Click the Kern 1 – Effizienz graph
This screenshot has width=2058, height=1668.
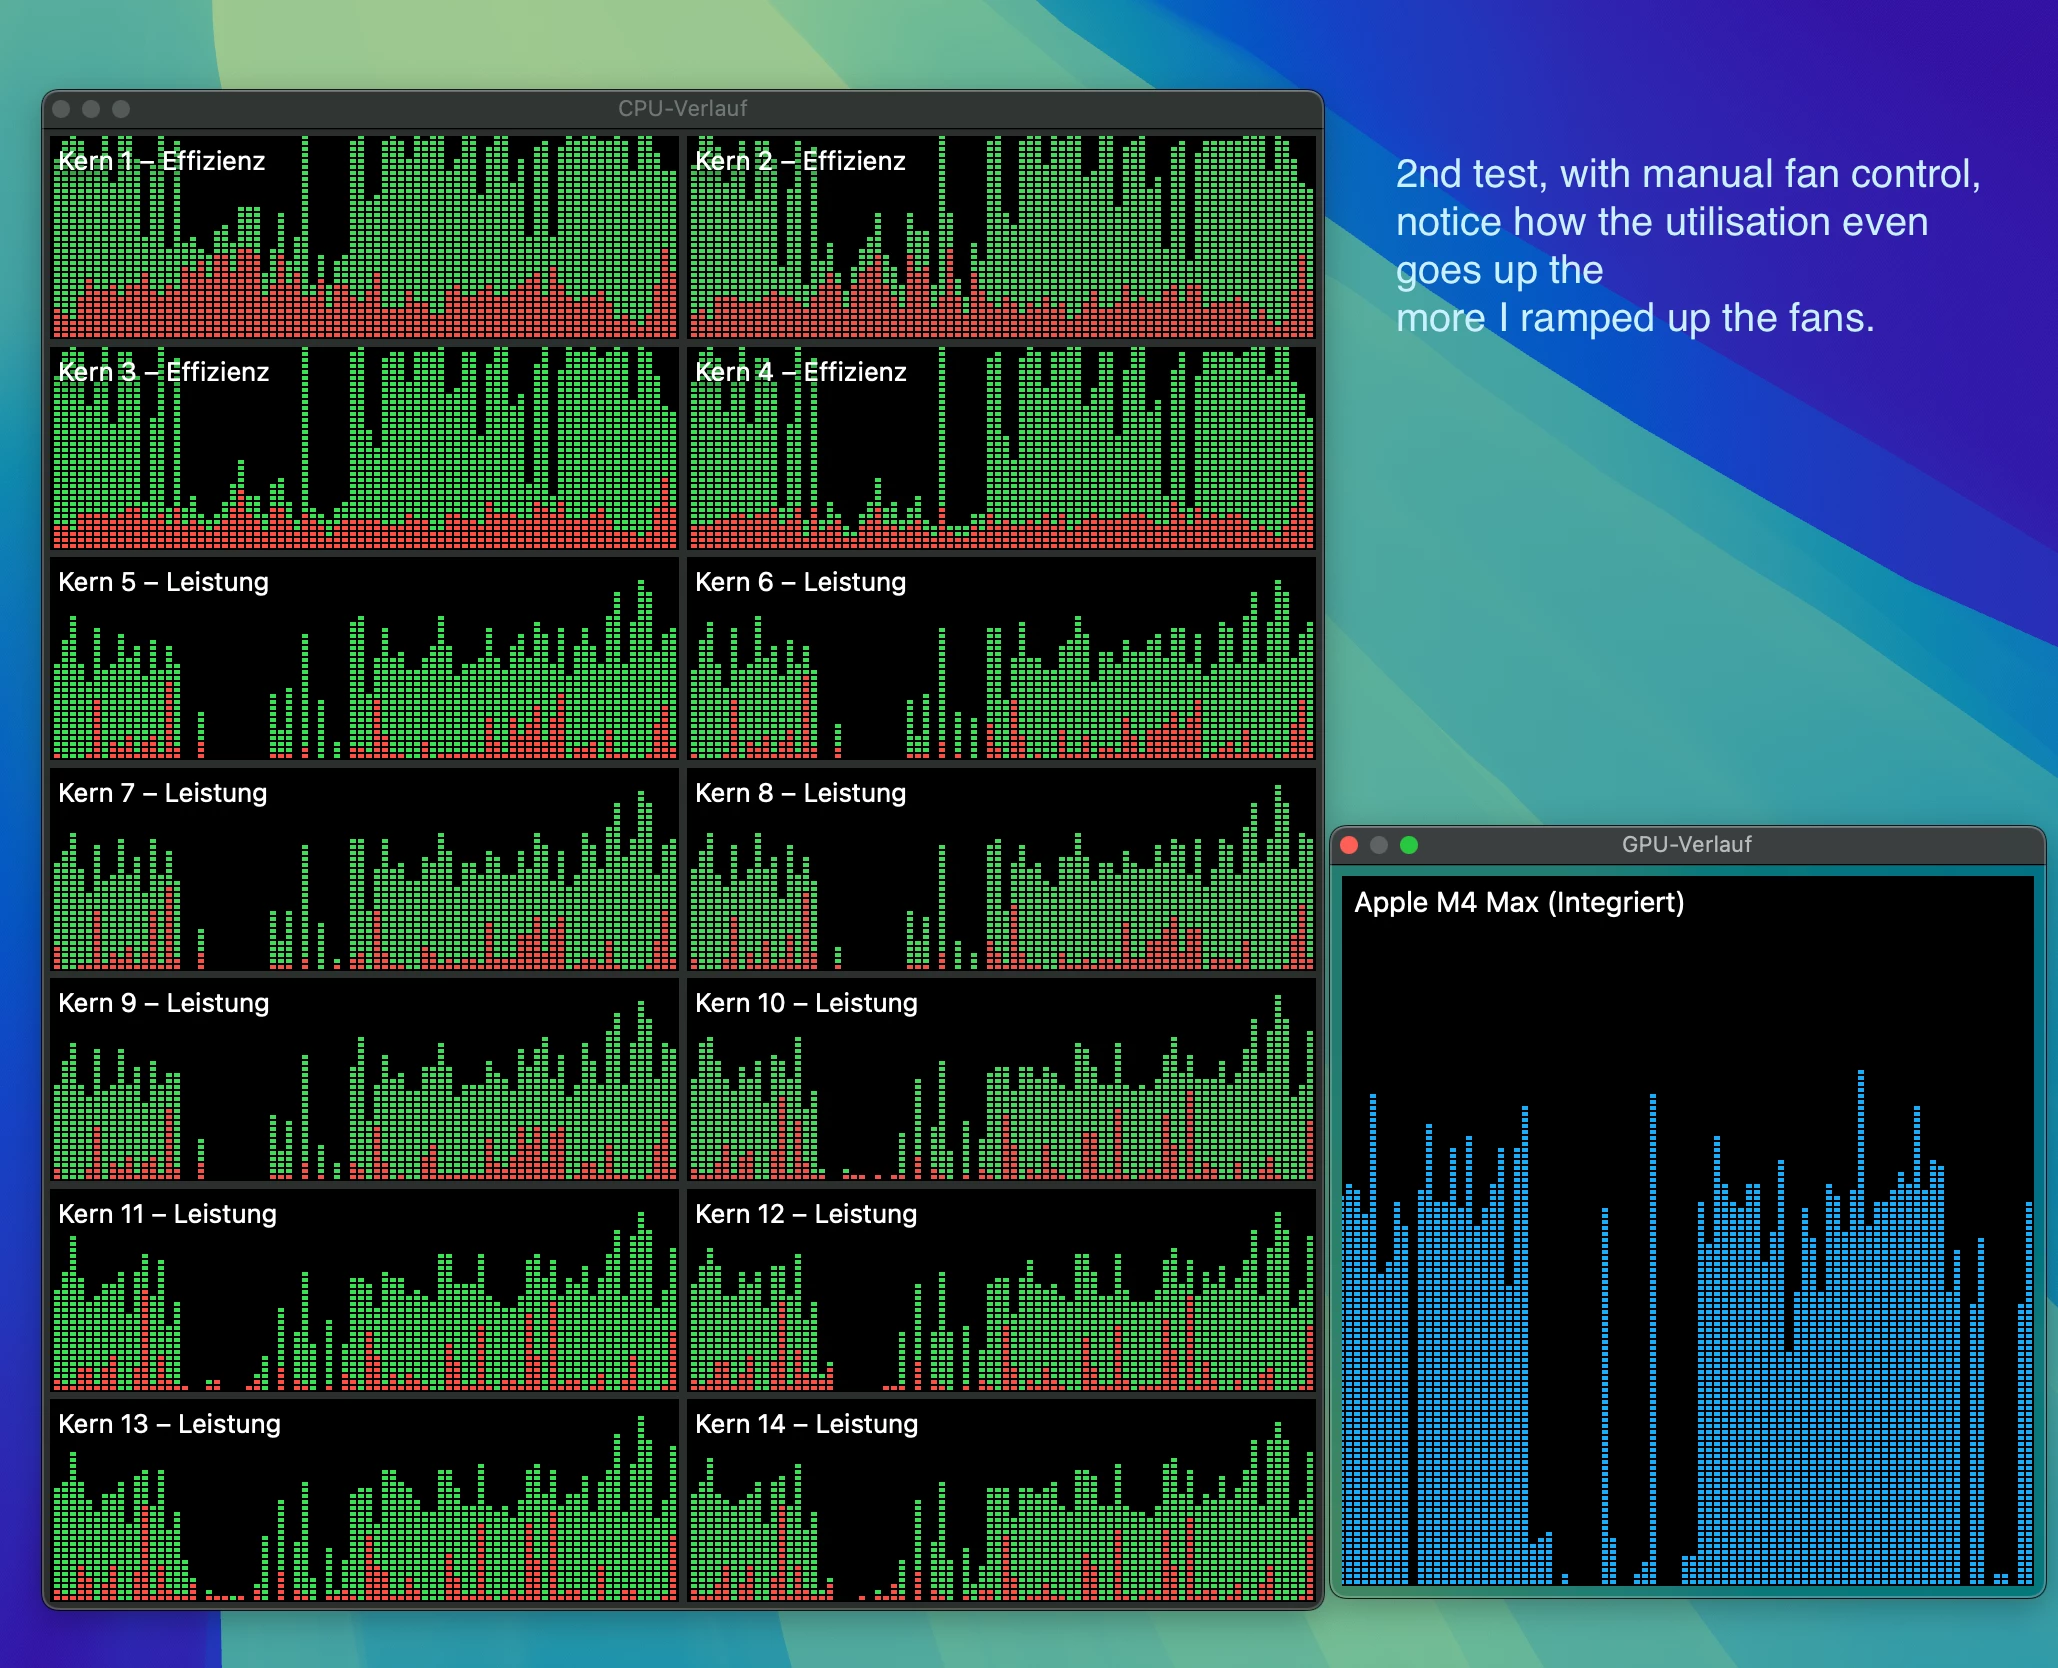tap(364, 237)
